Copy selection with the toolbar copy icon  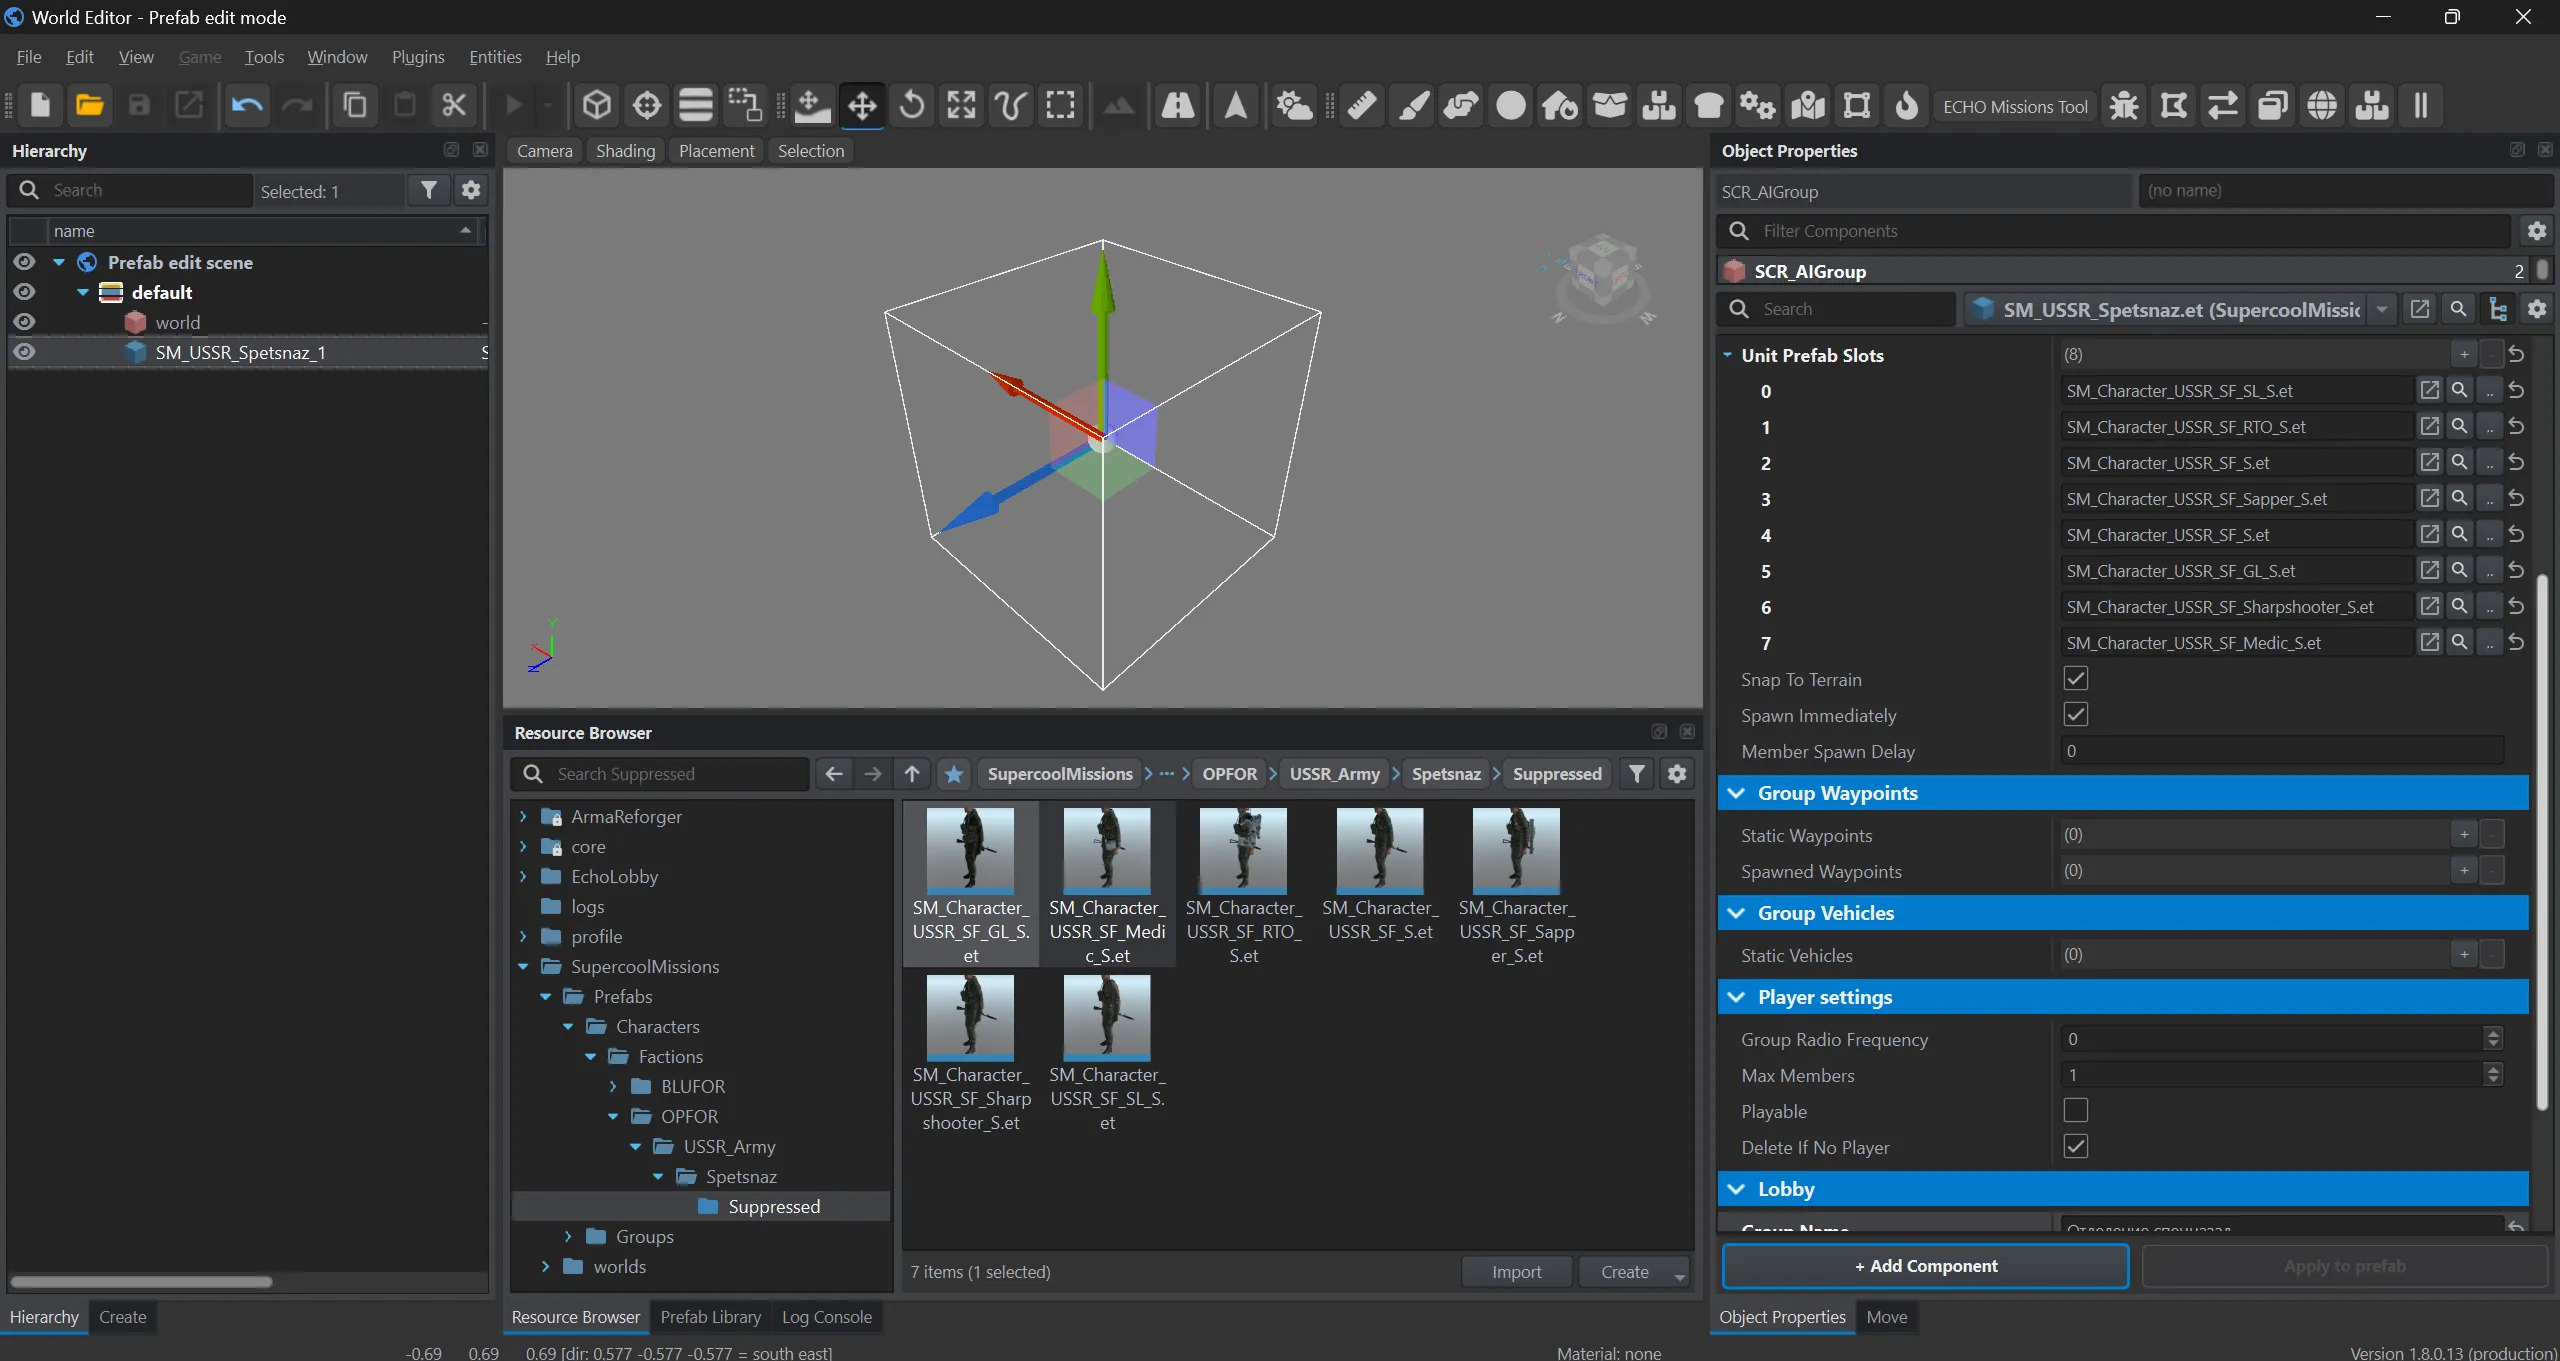click(355, 105)
